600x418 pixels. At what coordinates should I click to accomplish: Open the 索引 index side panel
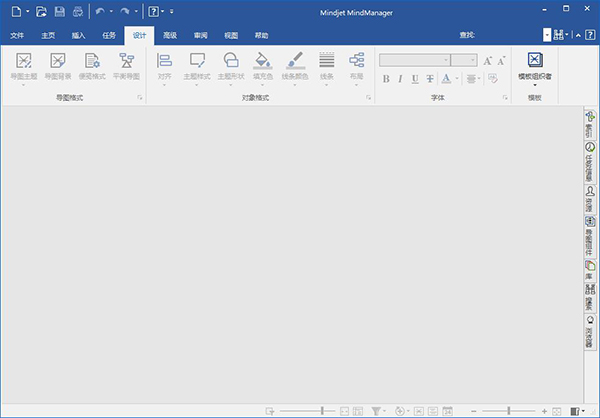point(590,124)
